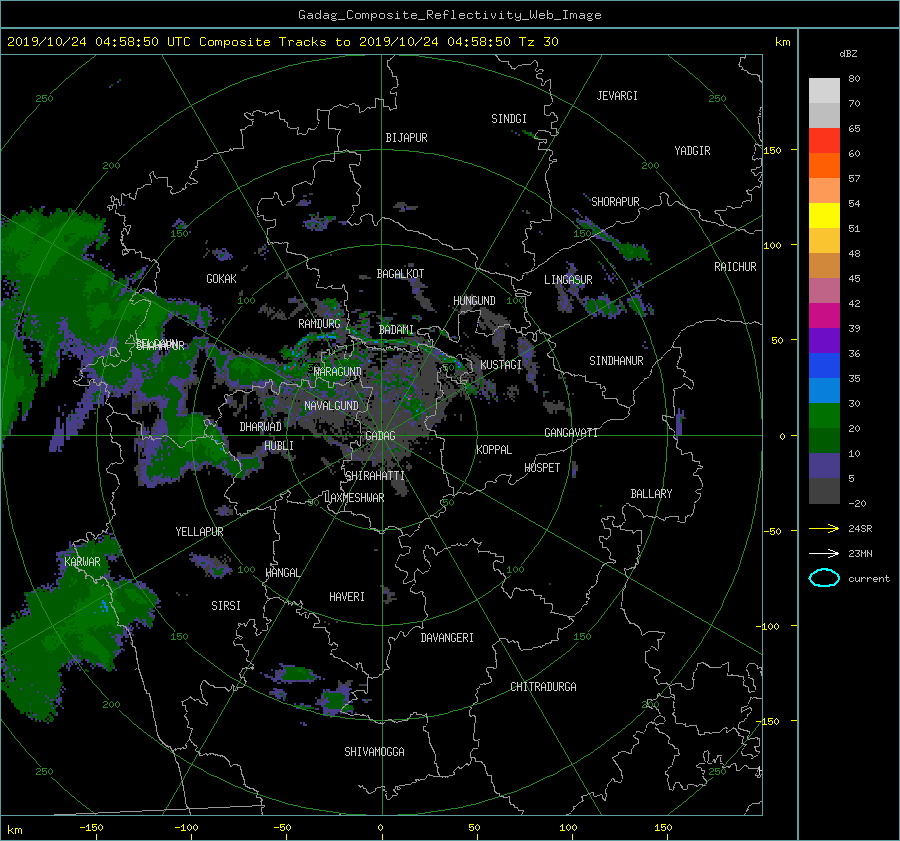
Task: Click the GOKAK city label
Action: [x=221, y=279]
